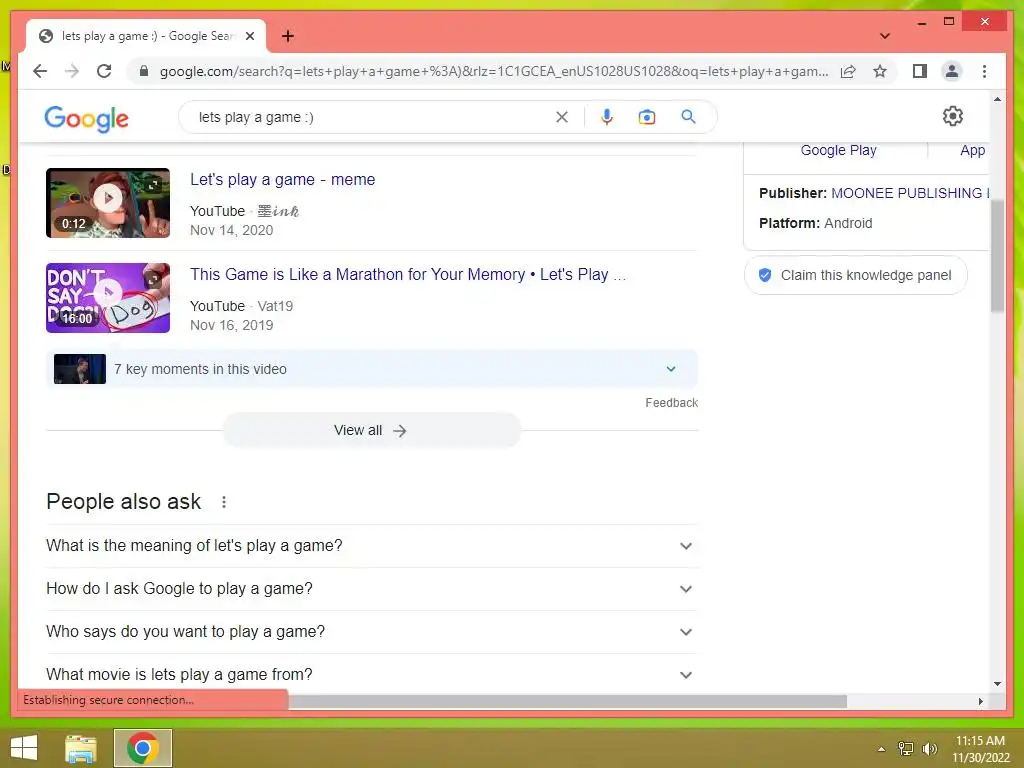Click the scroll-up arrow on scrollbar

pos(997,99)
